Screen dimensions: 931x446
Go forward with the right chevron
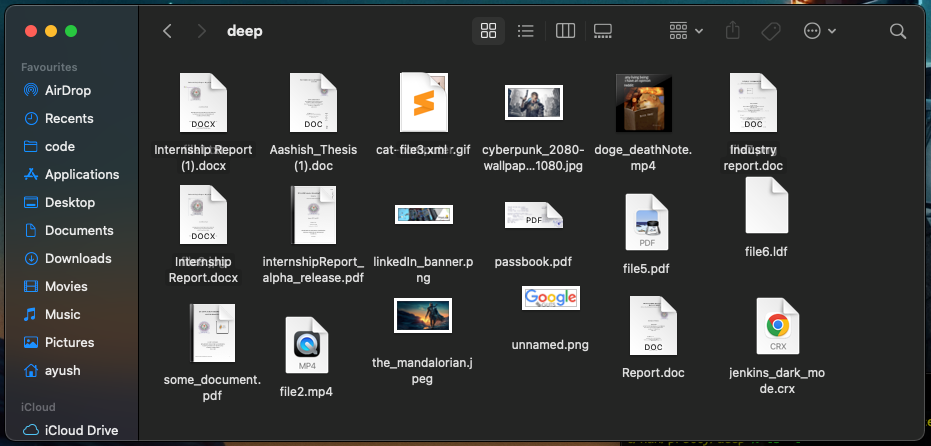pyautogui.click(x=201, y=31)
